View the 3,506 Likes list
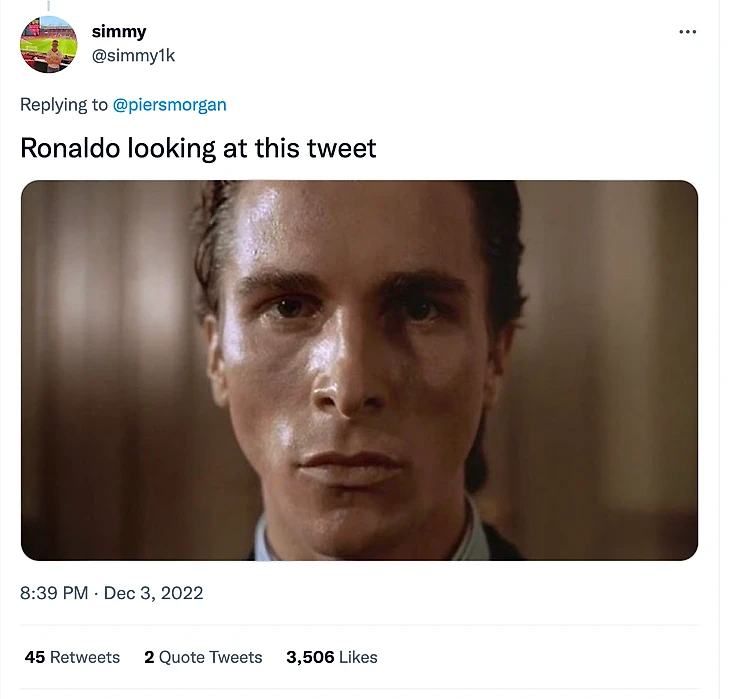This screenshot has height=699, width=730. point(332,657)
